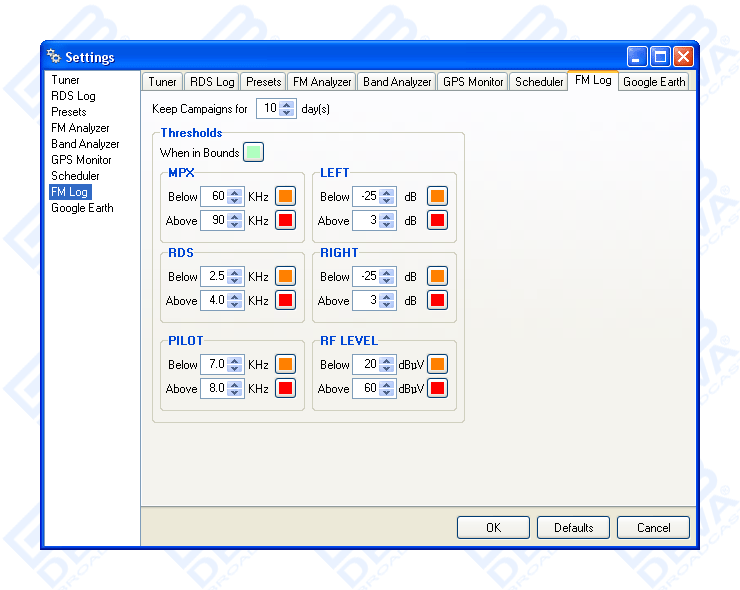Click the PILOT Above value field
Image resolution: width=740 pixels, height=590 pixels.
(214, 388)
